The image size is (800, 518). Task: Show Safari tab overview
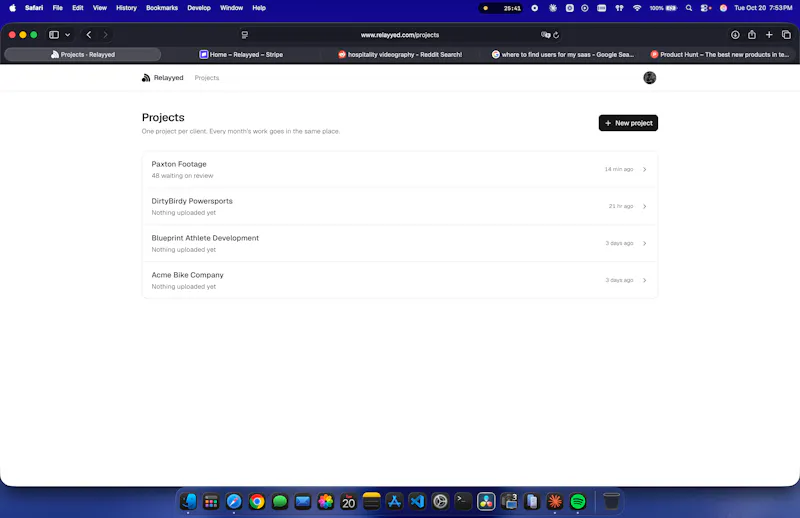pos(786,35)
